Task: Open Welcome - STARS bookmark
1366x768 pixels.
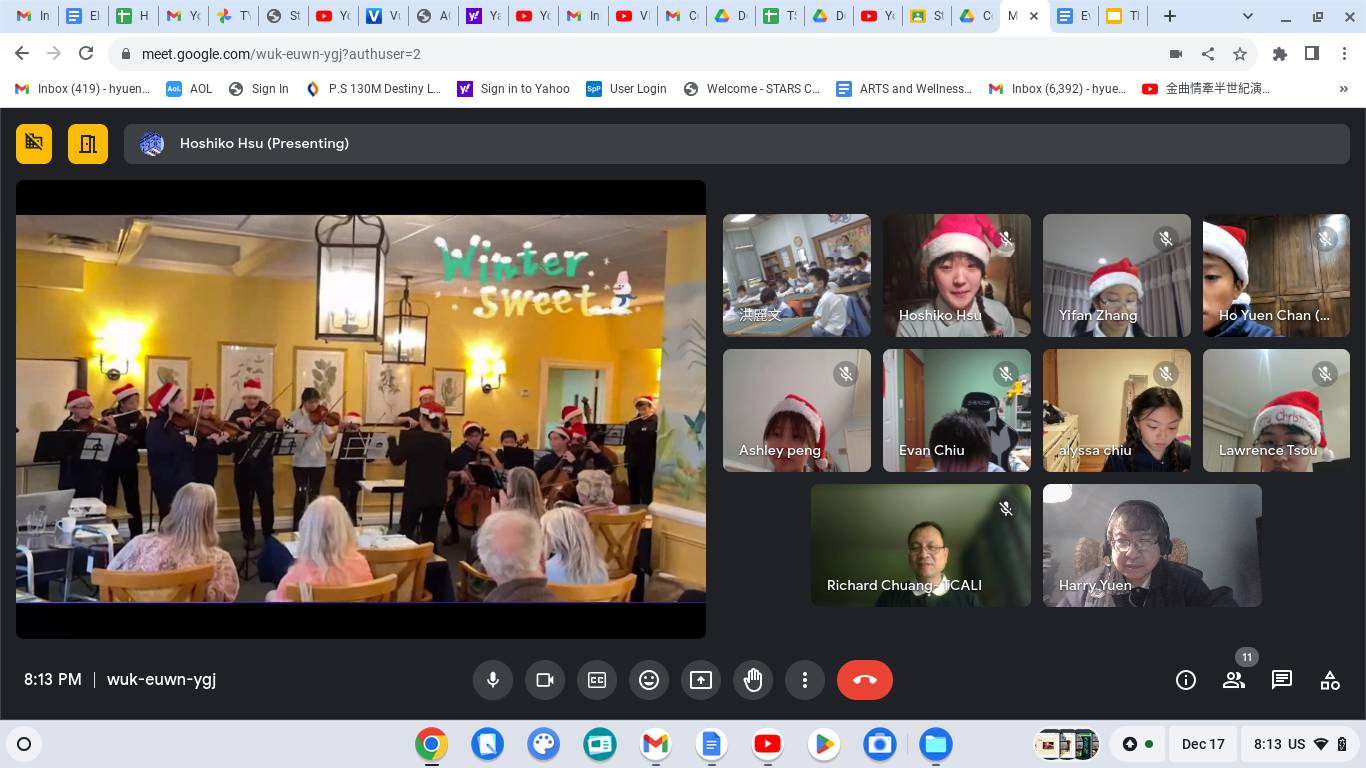Action: [752, 89]
